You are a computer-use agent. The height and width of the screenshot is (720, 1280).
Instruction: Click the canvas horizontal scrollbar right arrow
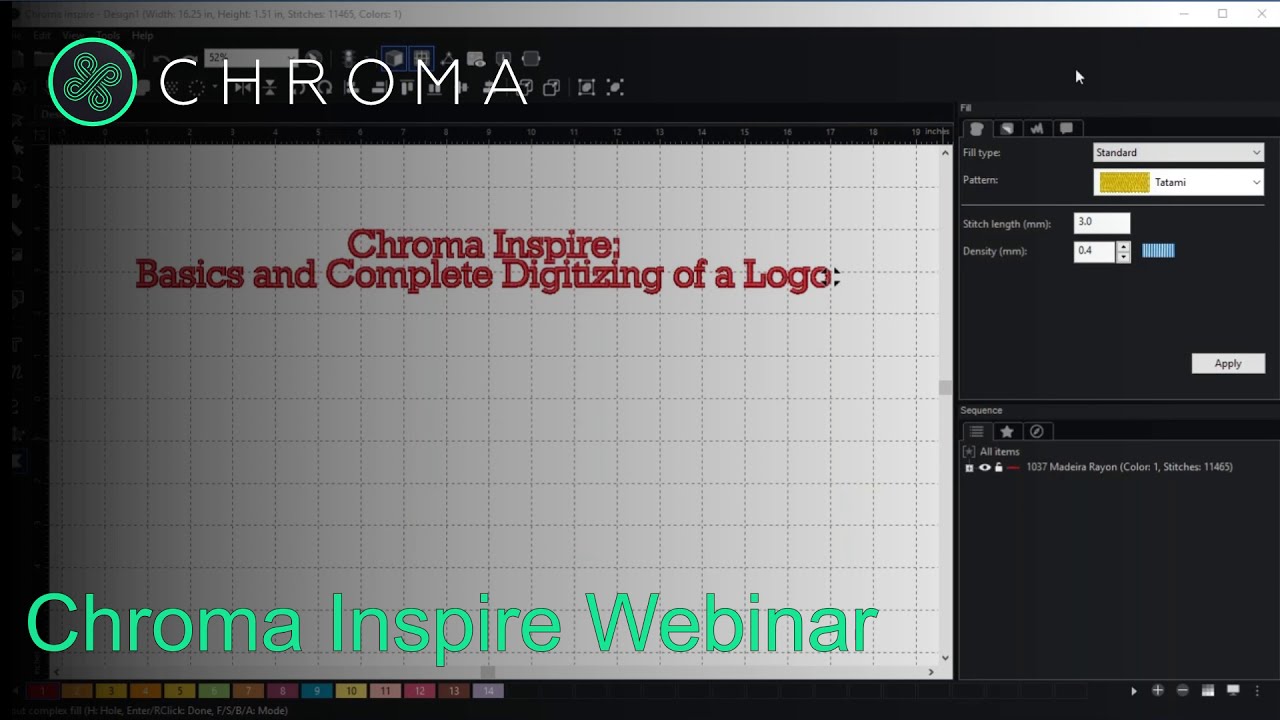931,672
